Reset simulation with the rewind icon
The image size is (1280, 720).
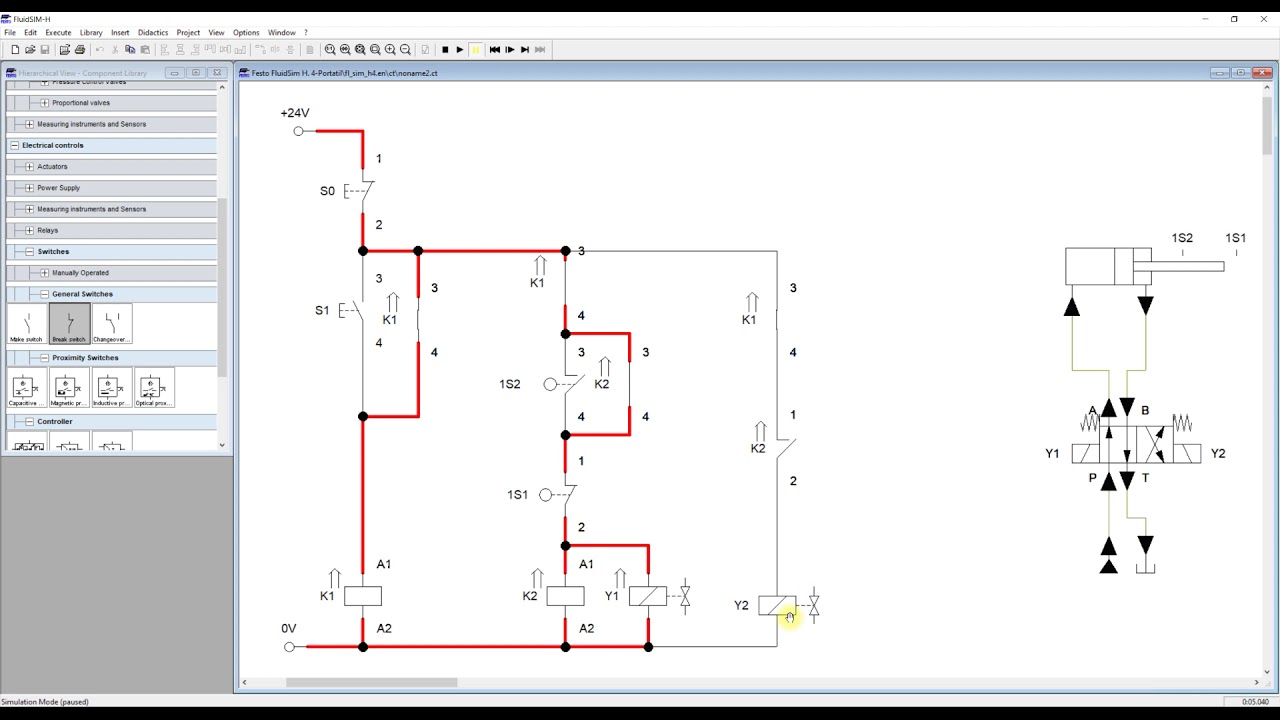tap(495, 50)
